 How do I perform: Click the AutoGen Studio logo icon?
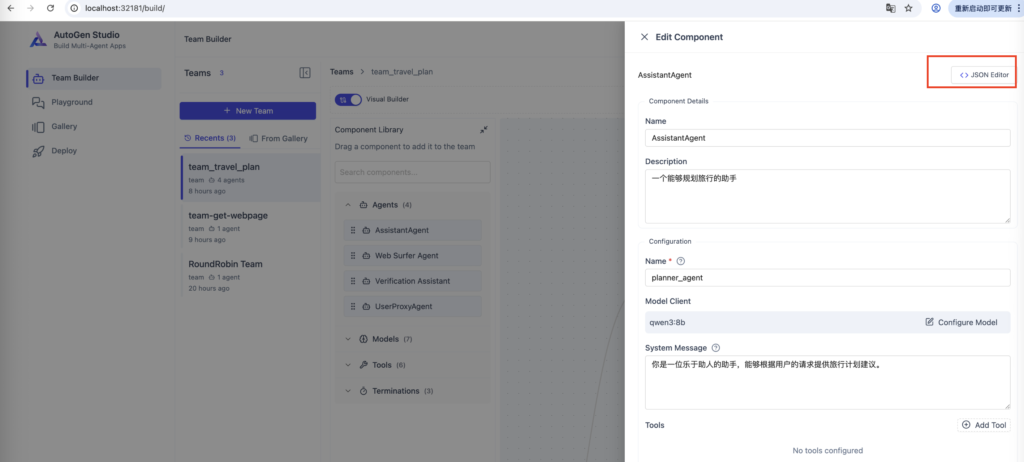click(38, 40)
